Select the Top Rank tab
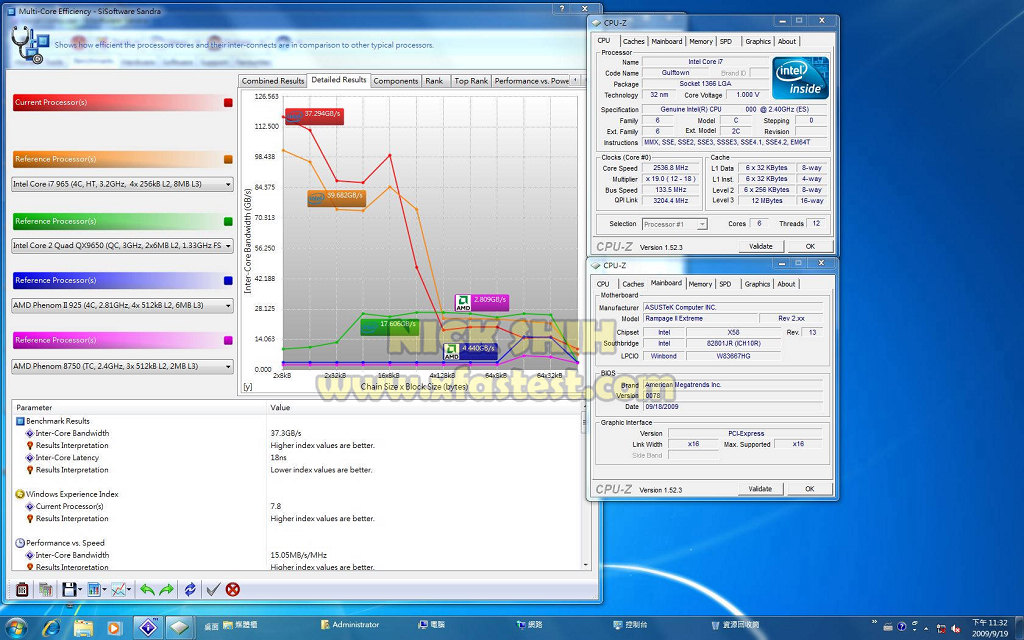1024x640 pixels. click(471, 81)
